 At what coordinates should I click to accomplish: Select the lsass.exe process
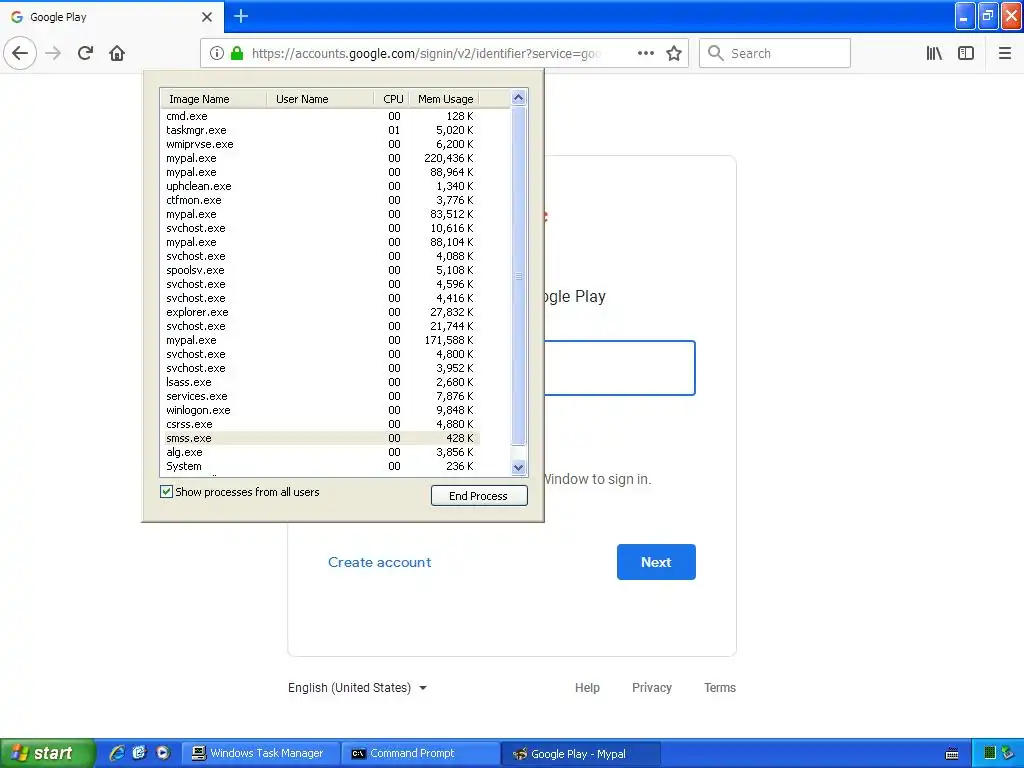(320, 382)
